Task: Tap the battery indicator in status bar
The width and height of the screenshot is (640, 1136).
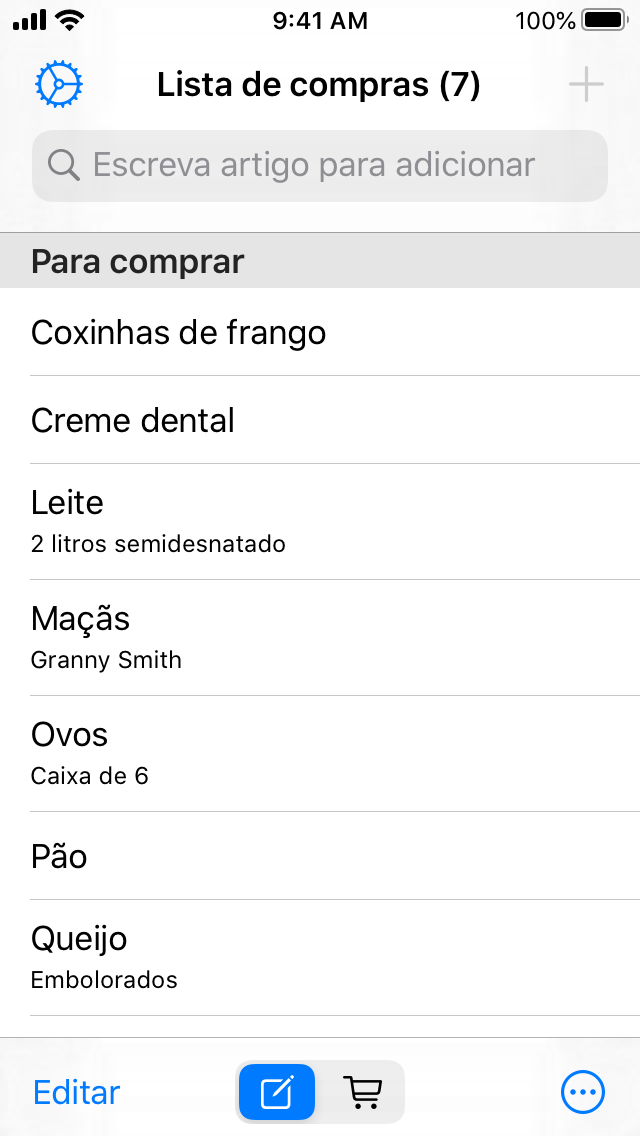Action: click(604, 20)
